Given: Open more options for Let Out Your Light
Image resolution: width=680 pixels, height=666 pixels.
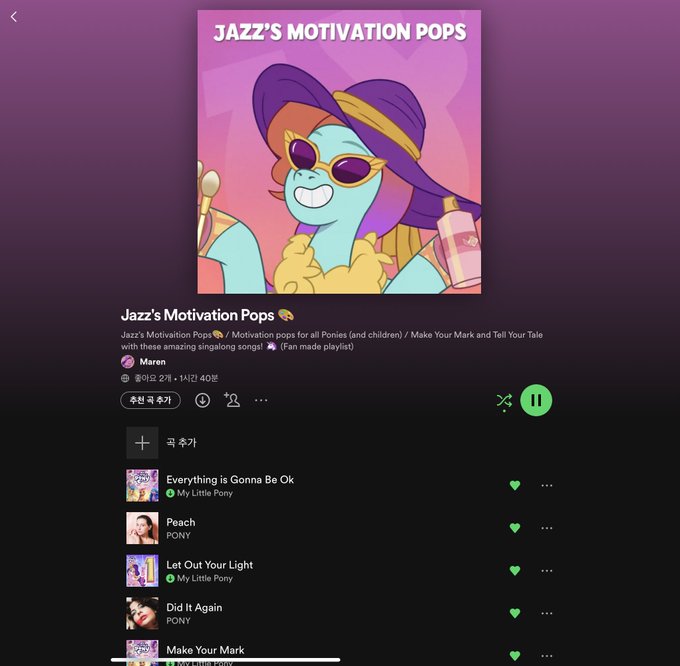Looking at the screenshot, I should [547, 571].
